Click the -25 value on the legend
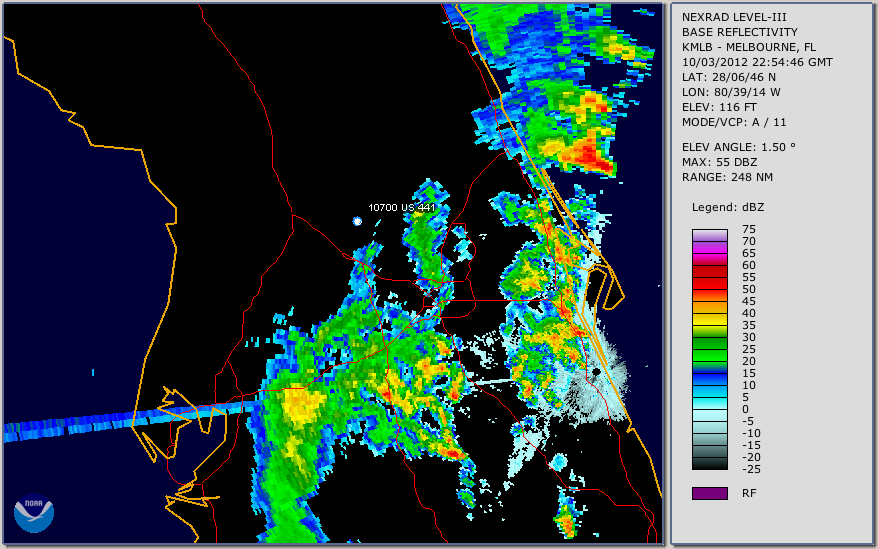The height and width of the screenshot is (549, 878). (x=749, y=469)
